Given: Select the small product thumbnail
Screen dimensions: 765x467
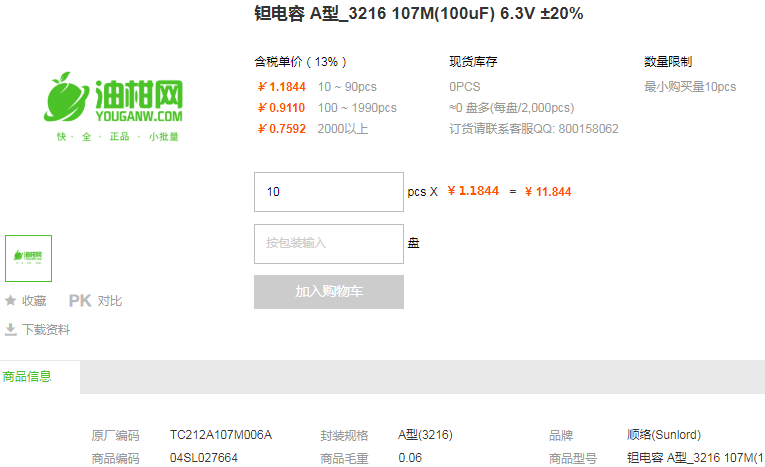Looking at the screenshot, I should (28, 258).
